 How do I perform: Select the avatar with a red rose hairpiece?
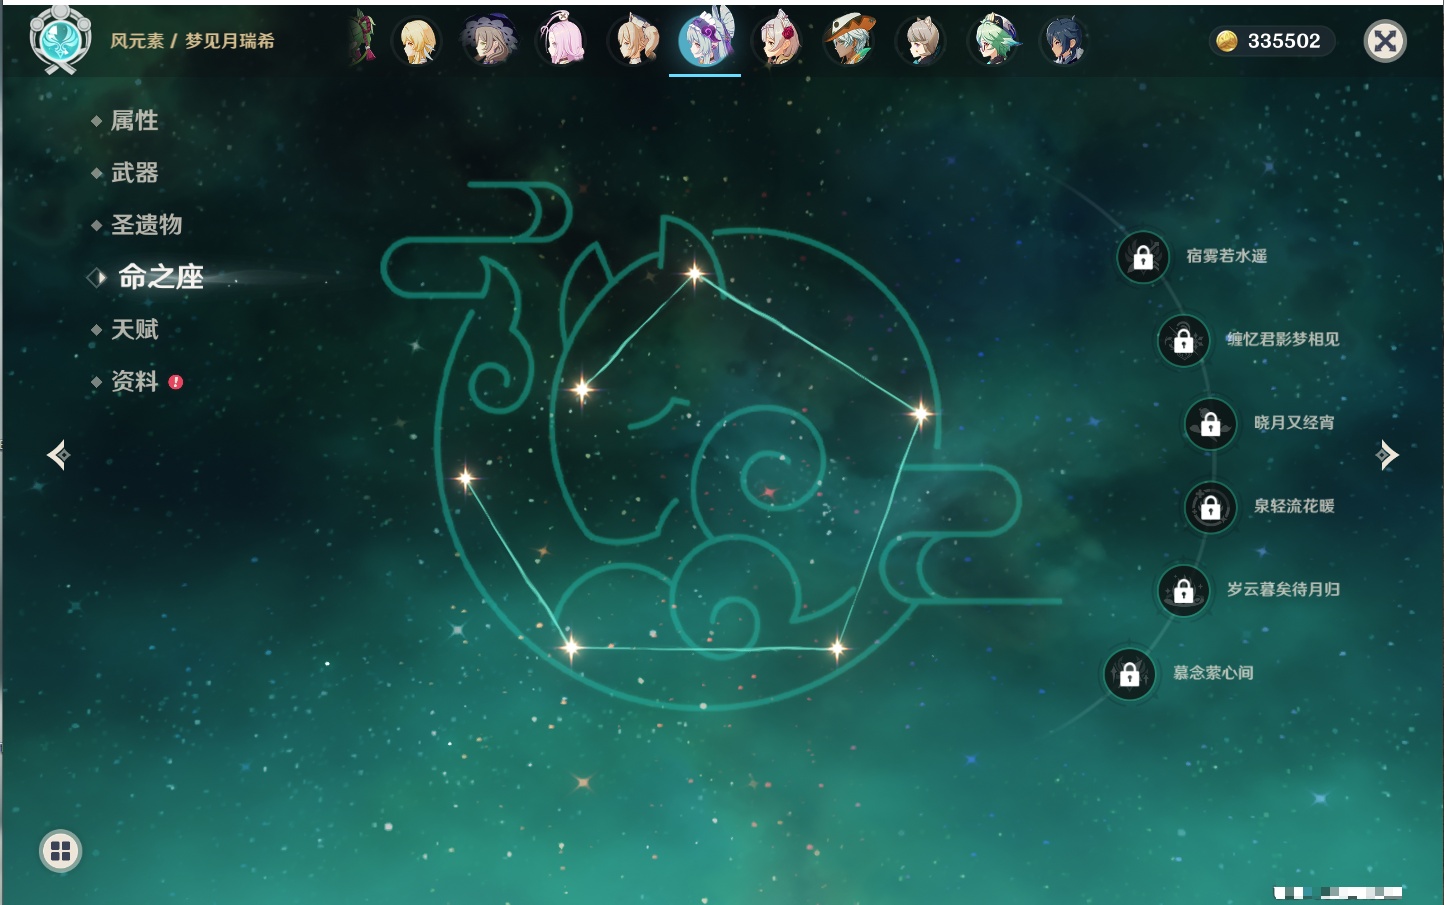(778, 41)
